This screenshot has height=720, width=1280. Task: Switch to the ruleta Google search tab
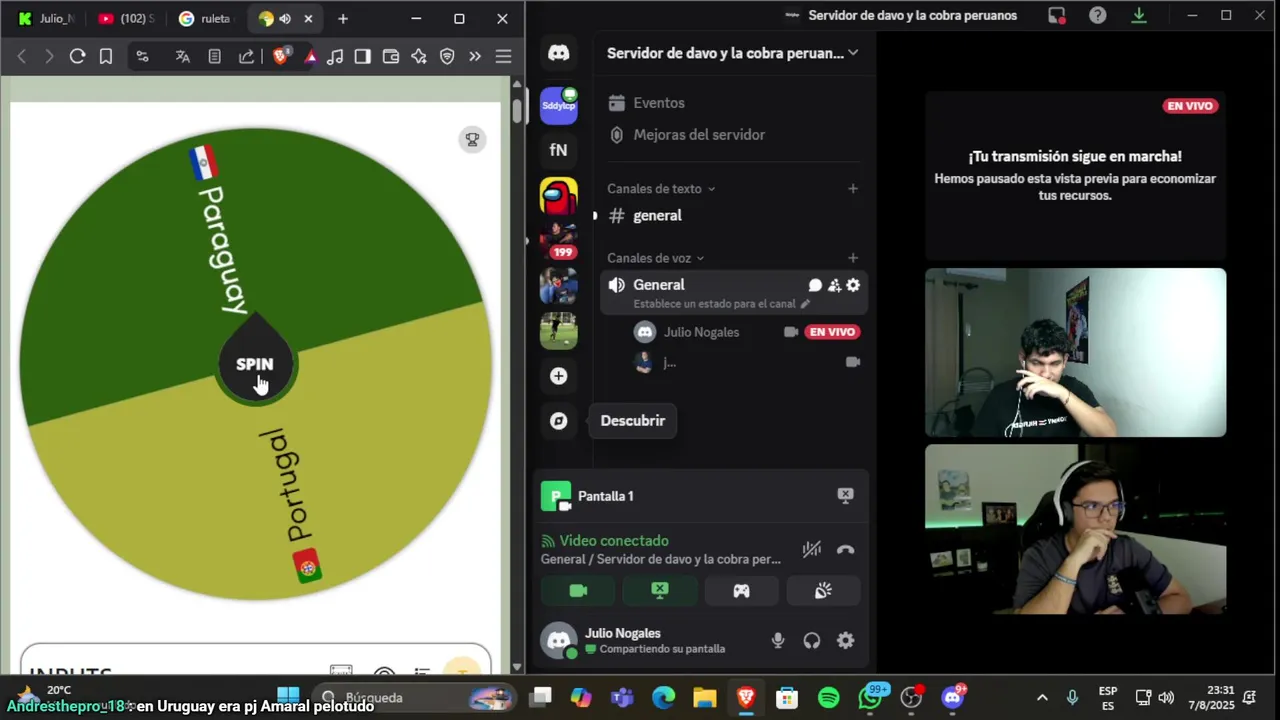point(205,18)
